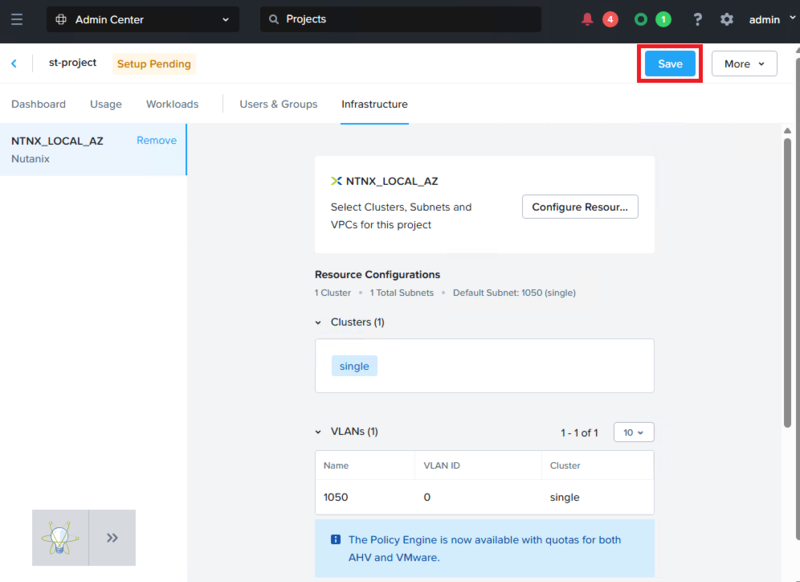
Task: Click the info icon in Policy Engine banner
Action: 336,539
